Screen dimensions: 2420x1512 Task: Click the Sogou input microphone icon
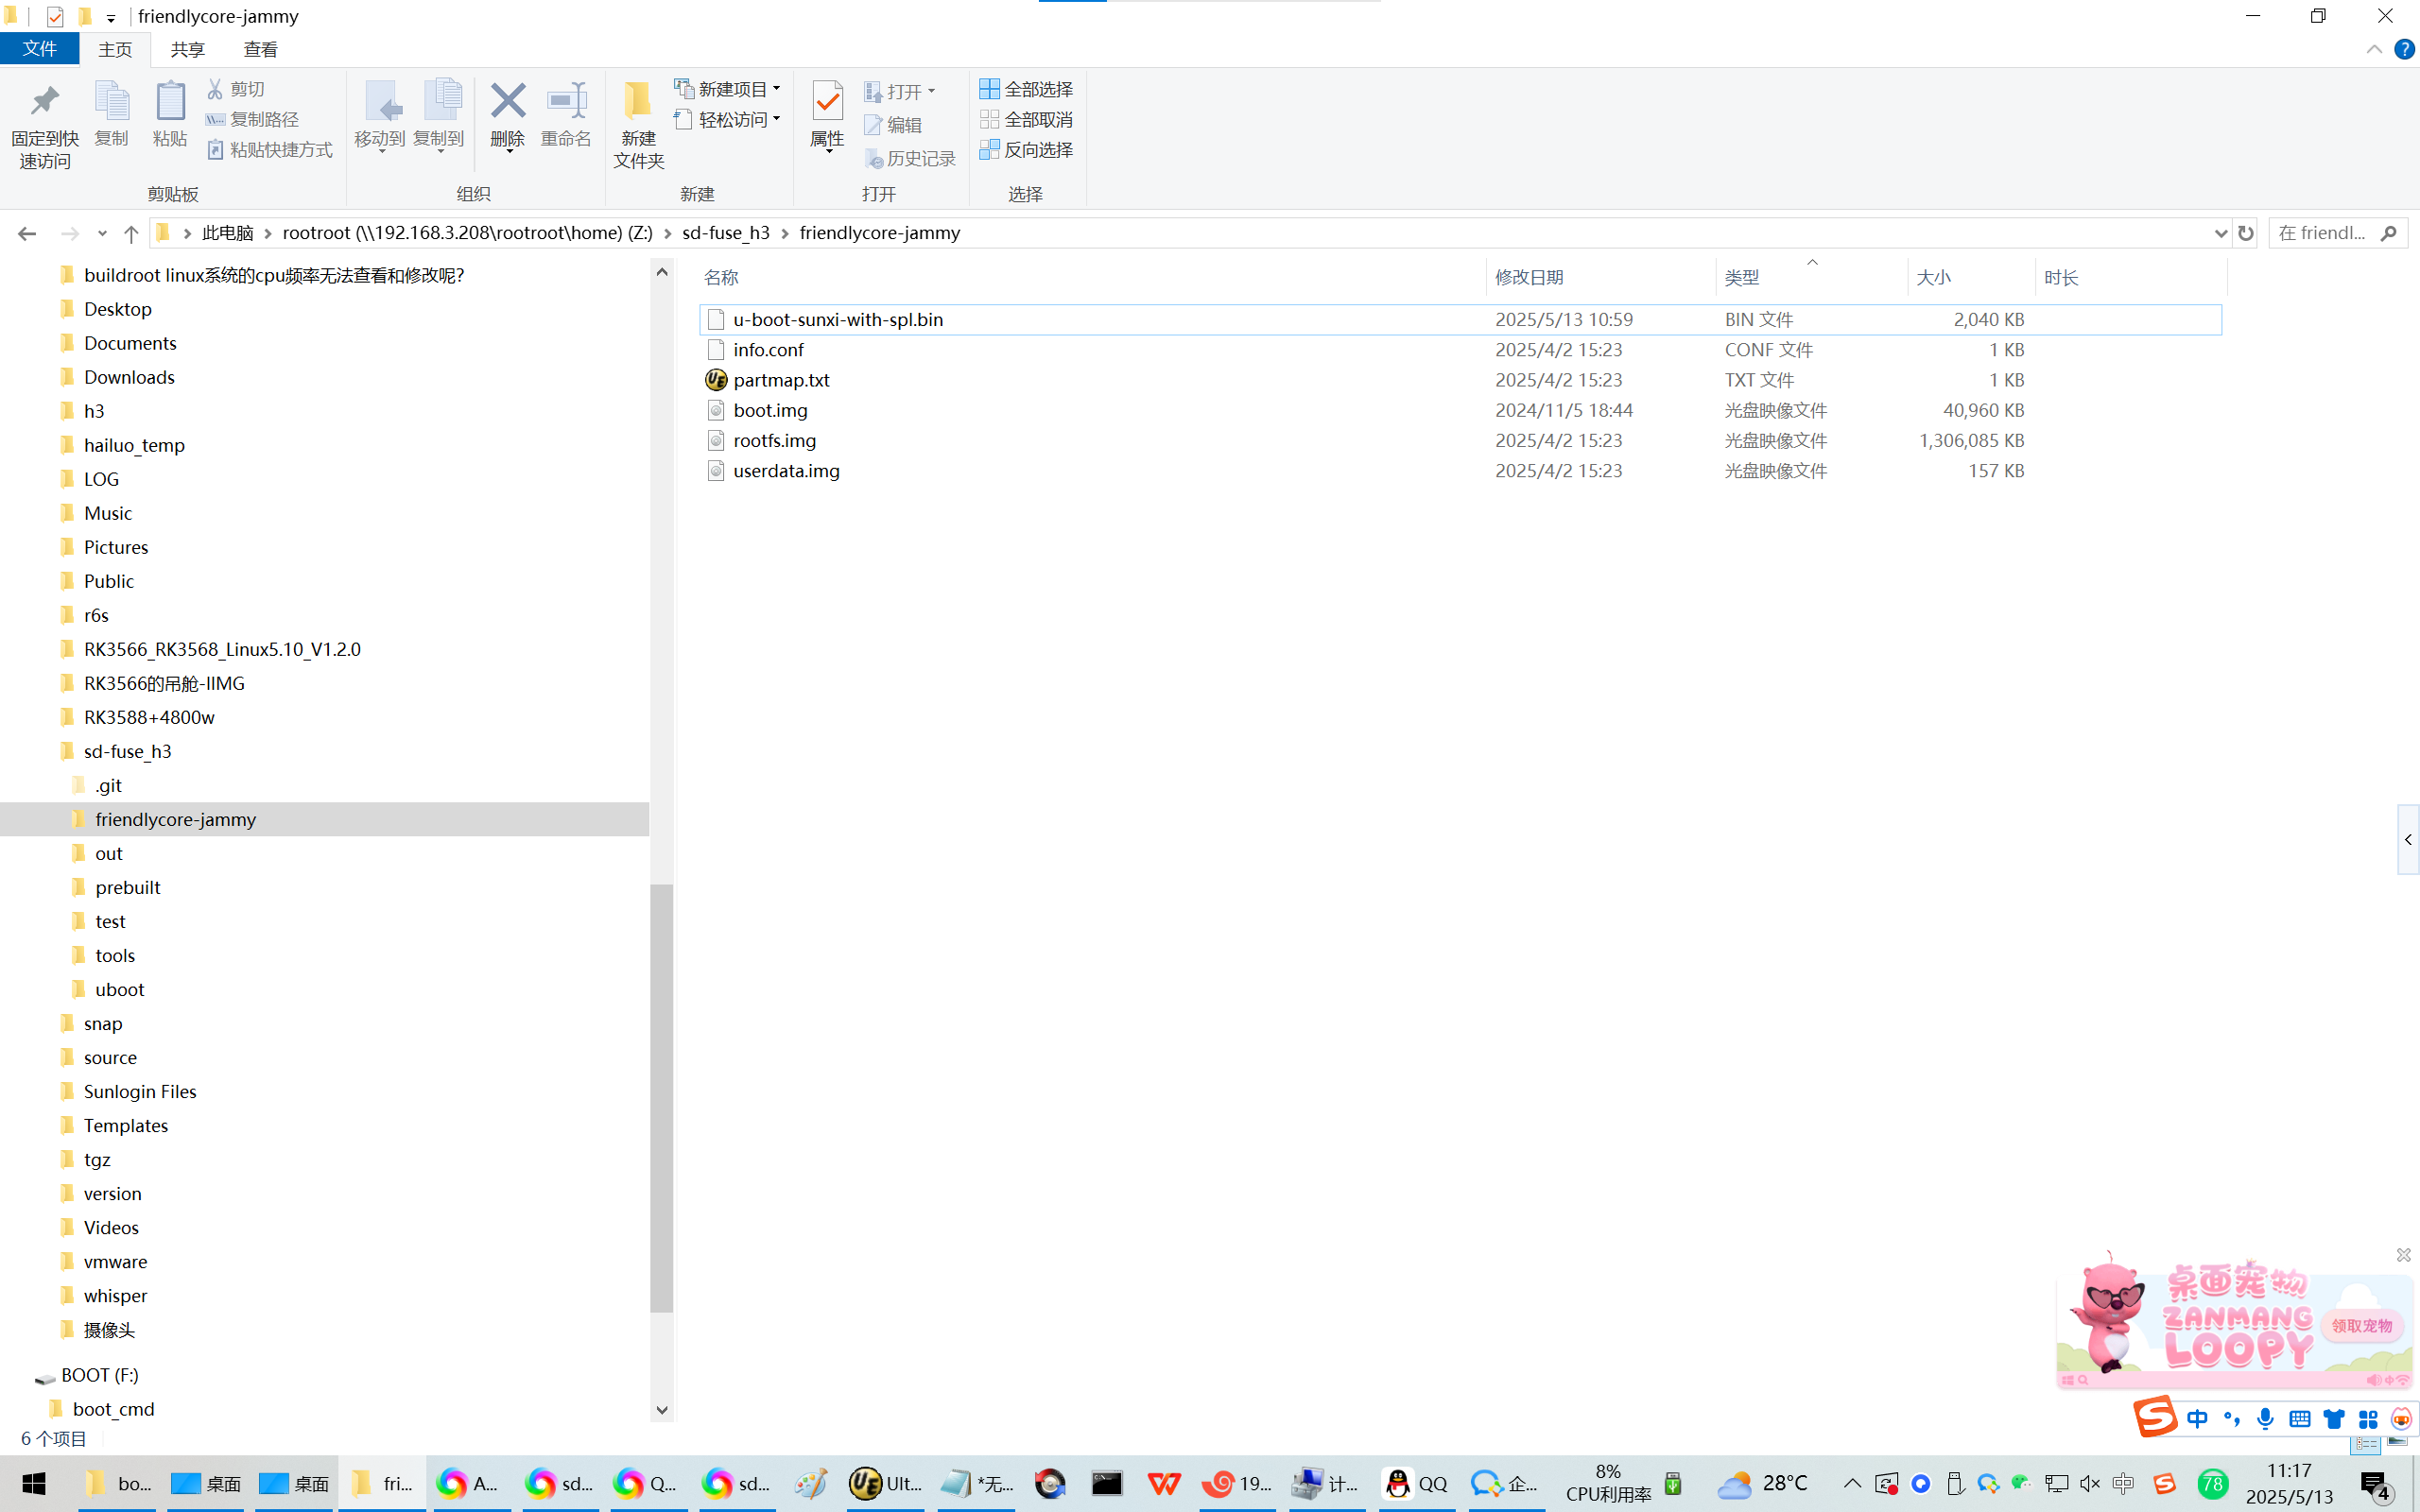click(2265, 1419)
